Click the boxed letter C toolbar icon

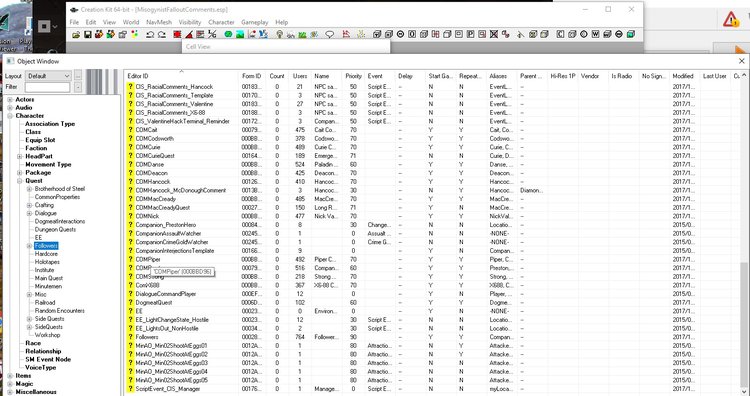coord(560,34)
